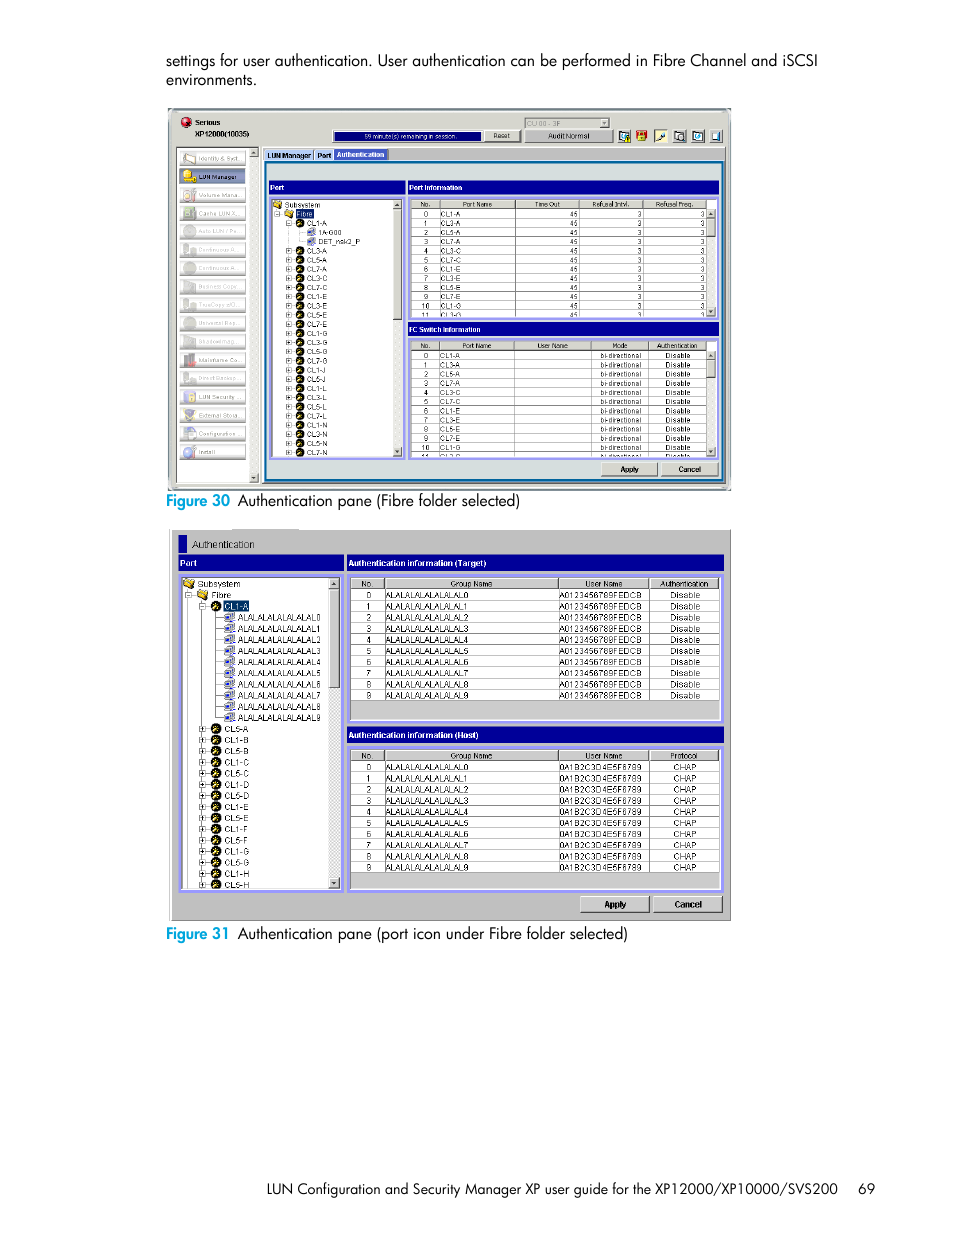Click Cancel in the Figure 31 pane
This screenshot has height=1235, width=954.
coord(688,904)
